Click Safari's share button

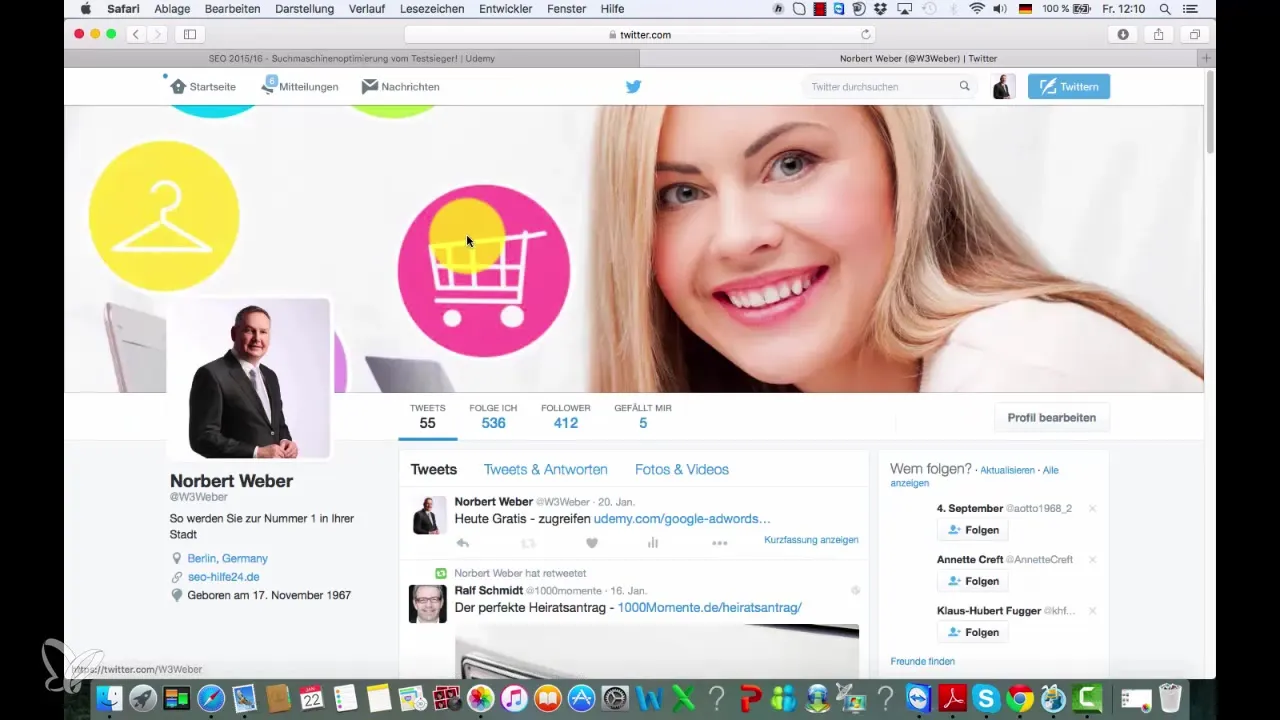pyautogui.click(x=1159, y=34)
